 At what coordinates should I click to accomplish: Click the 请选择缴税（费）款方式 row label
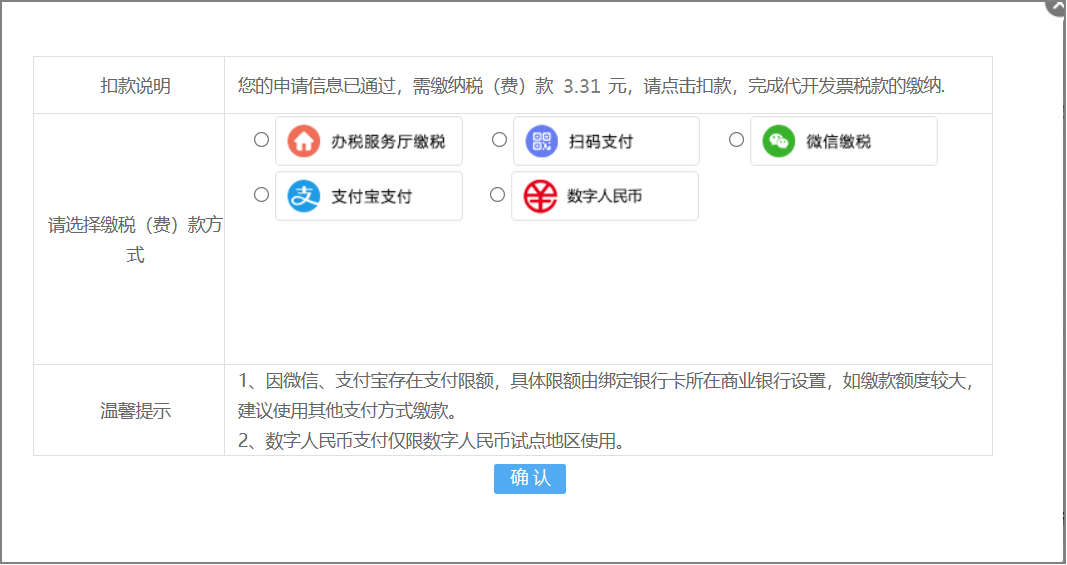[x=135, y=240]
